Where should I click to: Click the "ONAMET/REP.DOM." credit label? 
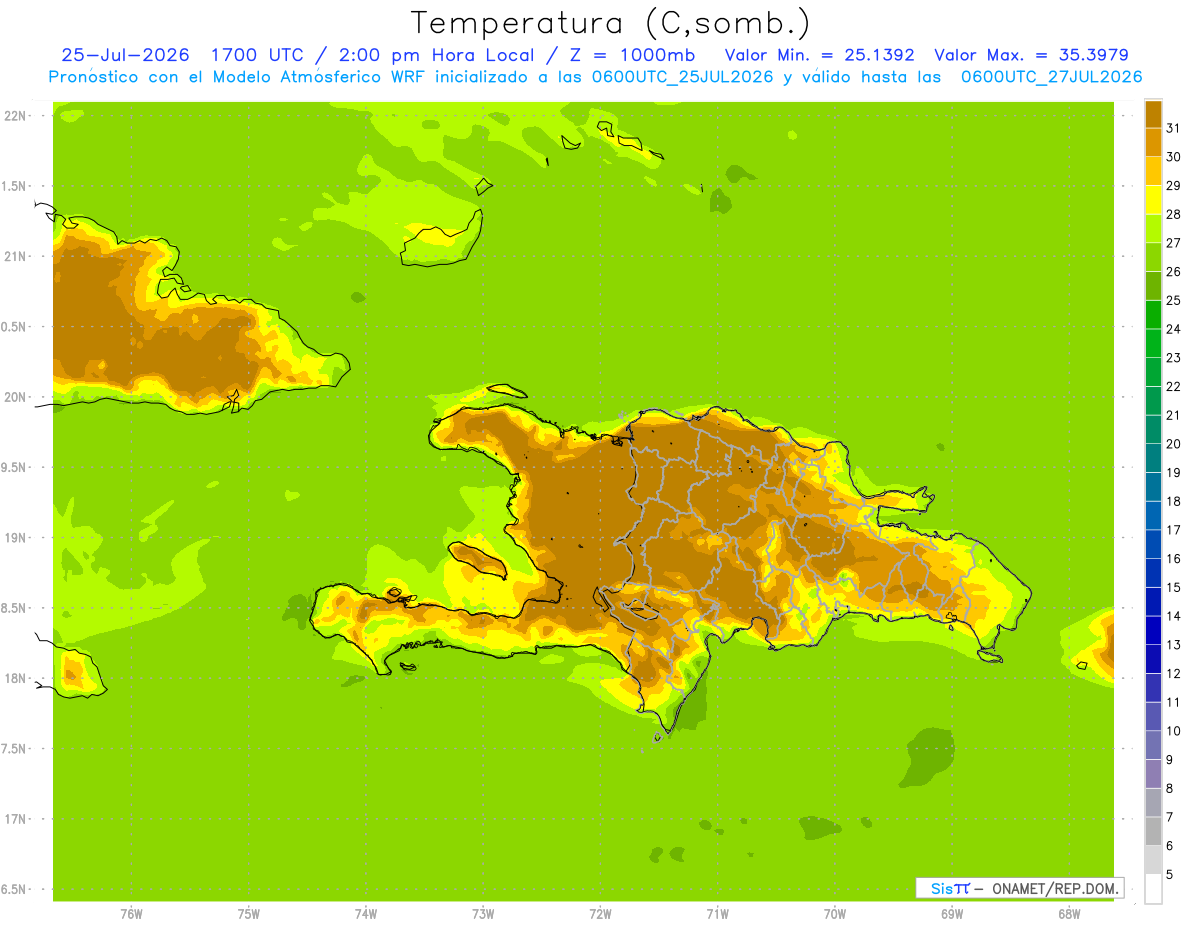coord(1056,888)
